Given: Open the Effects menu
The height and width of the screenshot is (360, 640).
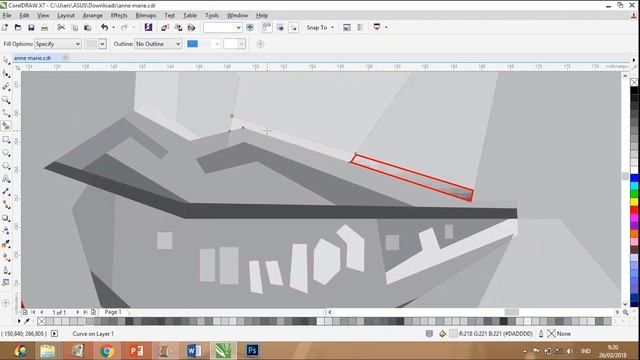Looking at the screenshot, I should click(x=119, y=16).
